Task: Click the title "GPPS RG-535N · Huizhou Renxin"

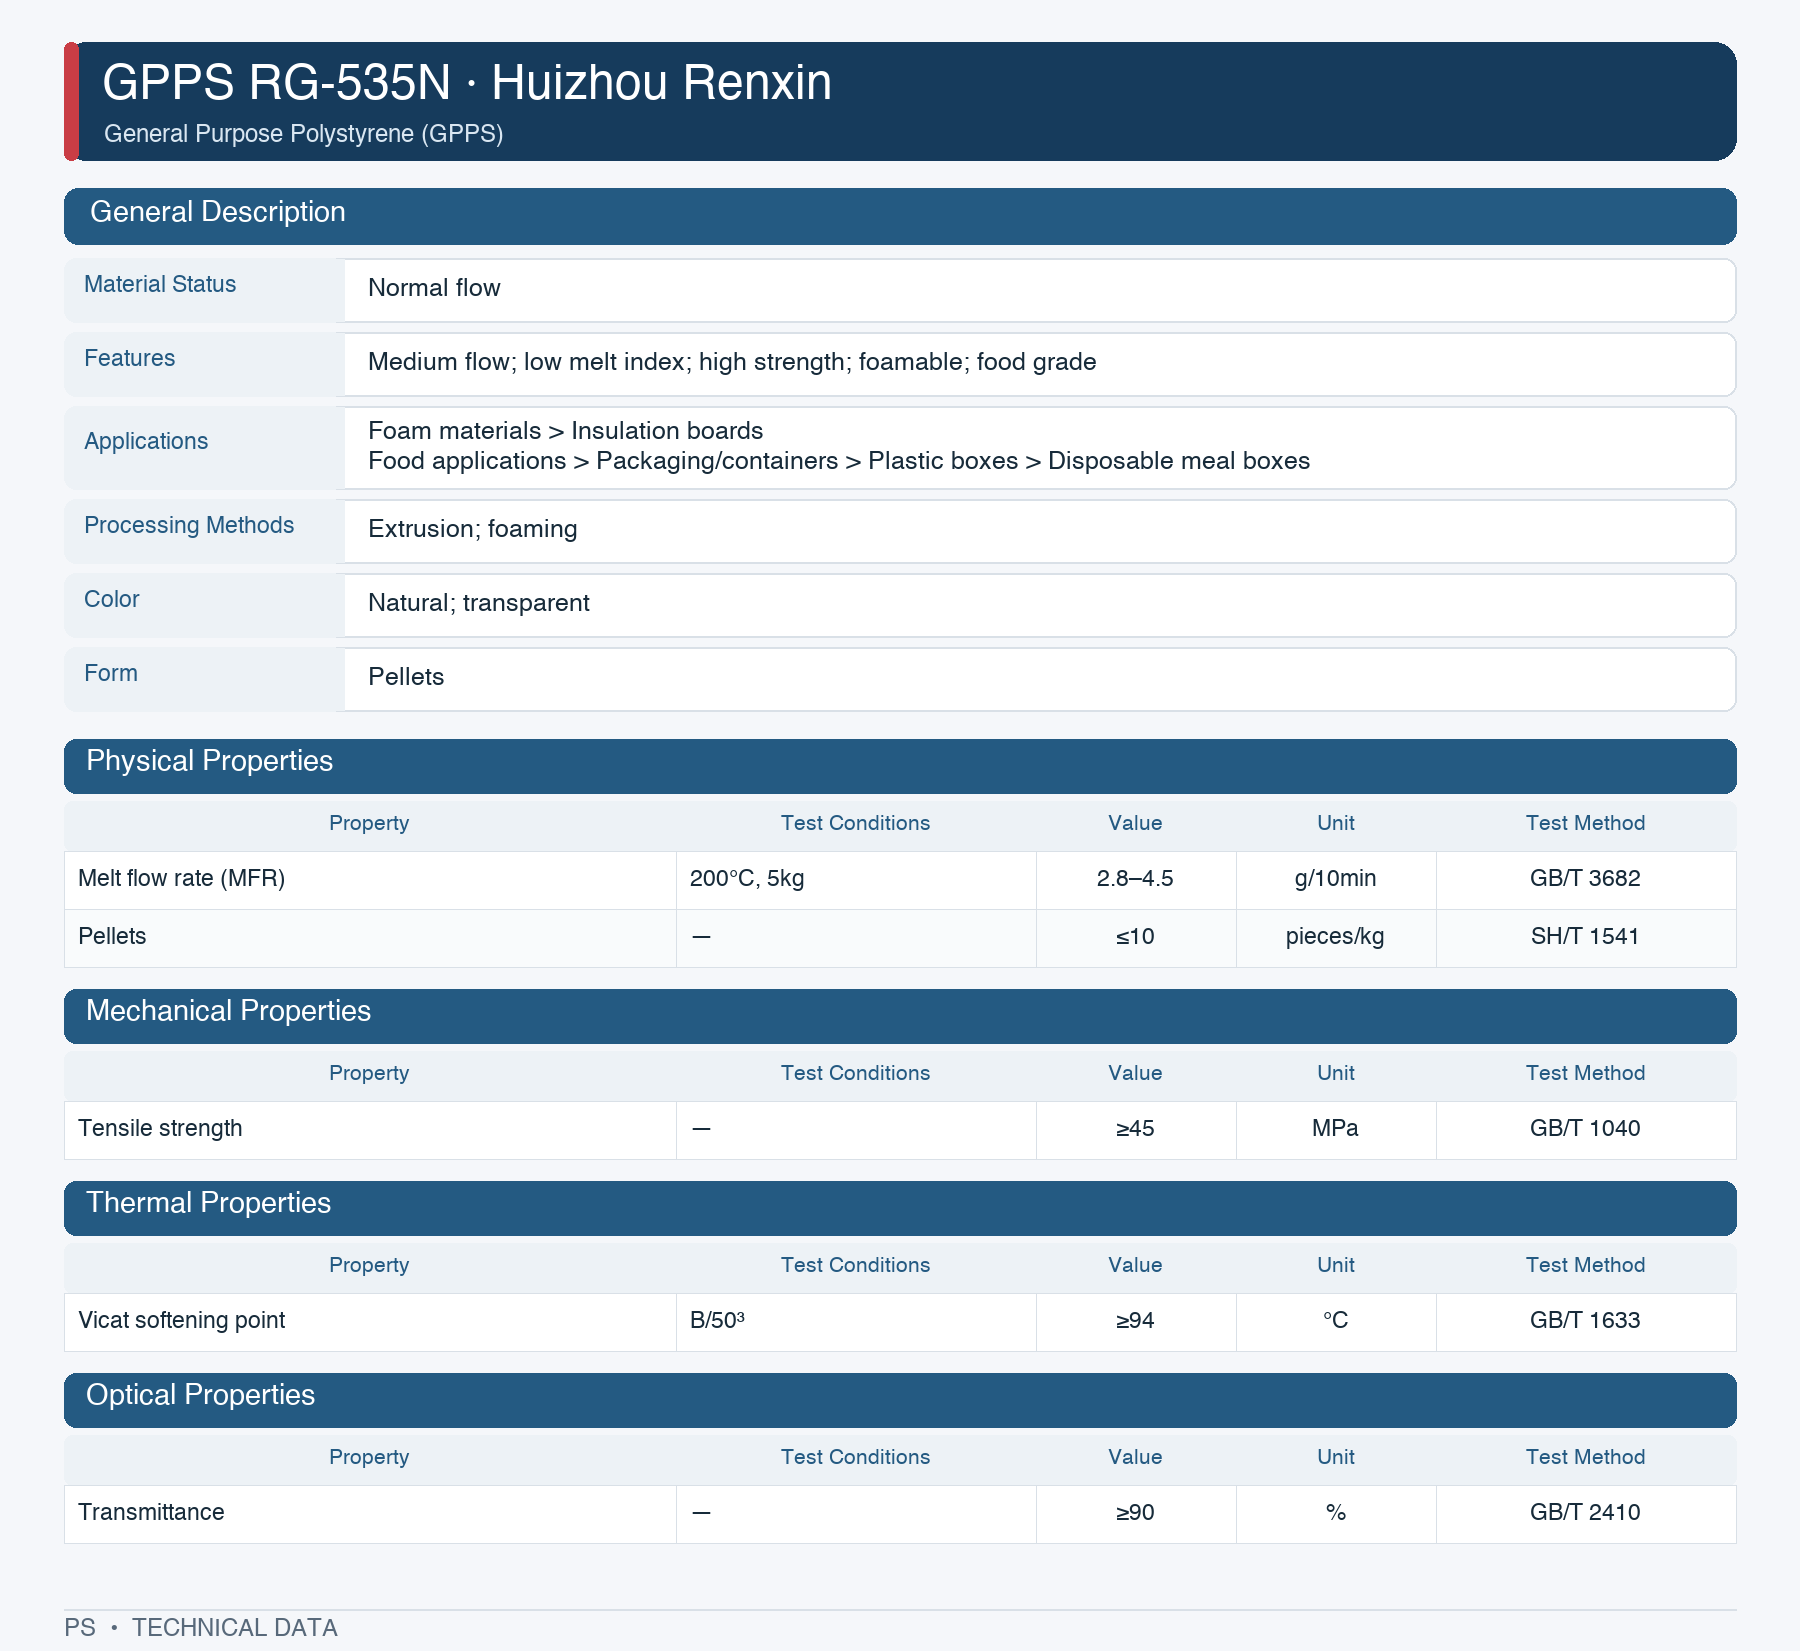Action: (467, 82)
